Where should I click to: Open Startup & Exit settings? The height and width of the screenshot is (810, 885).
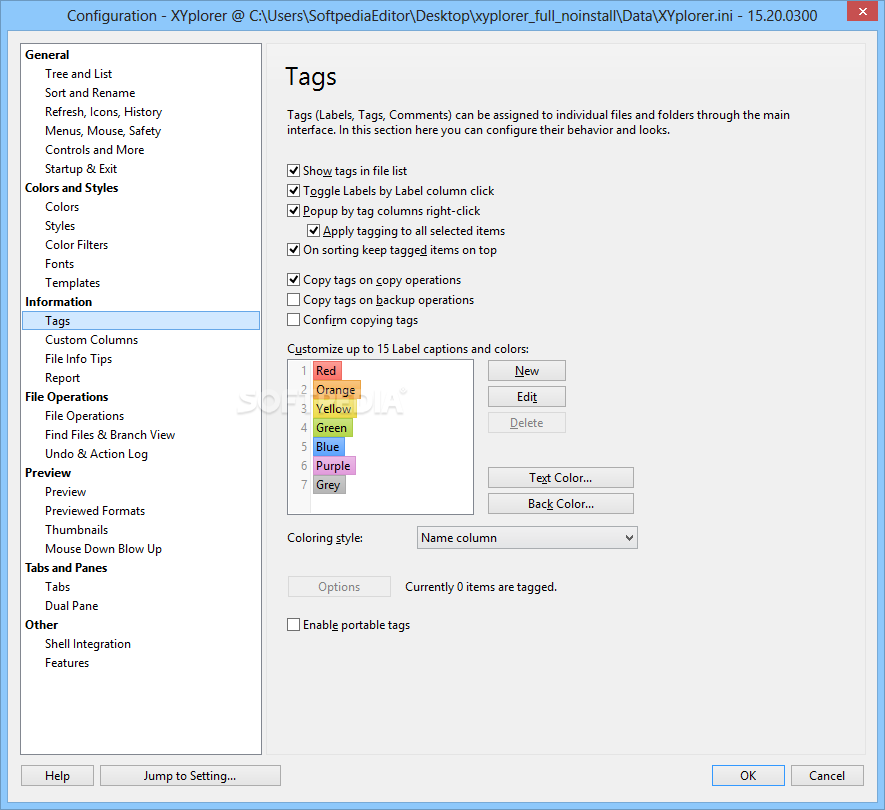81,169
